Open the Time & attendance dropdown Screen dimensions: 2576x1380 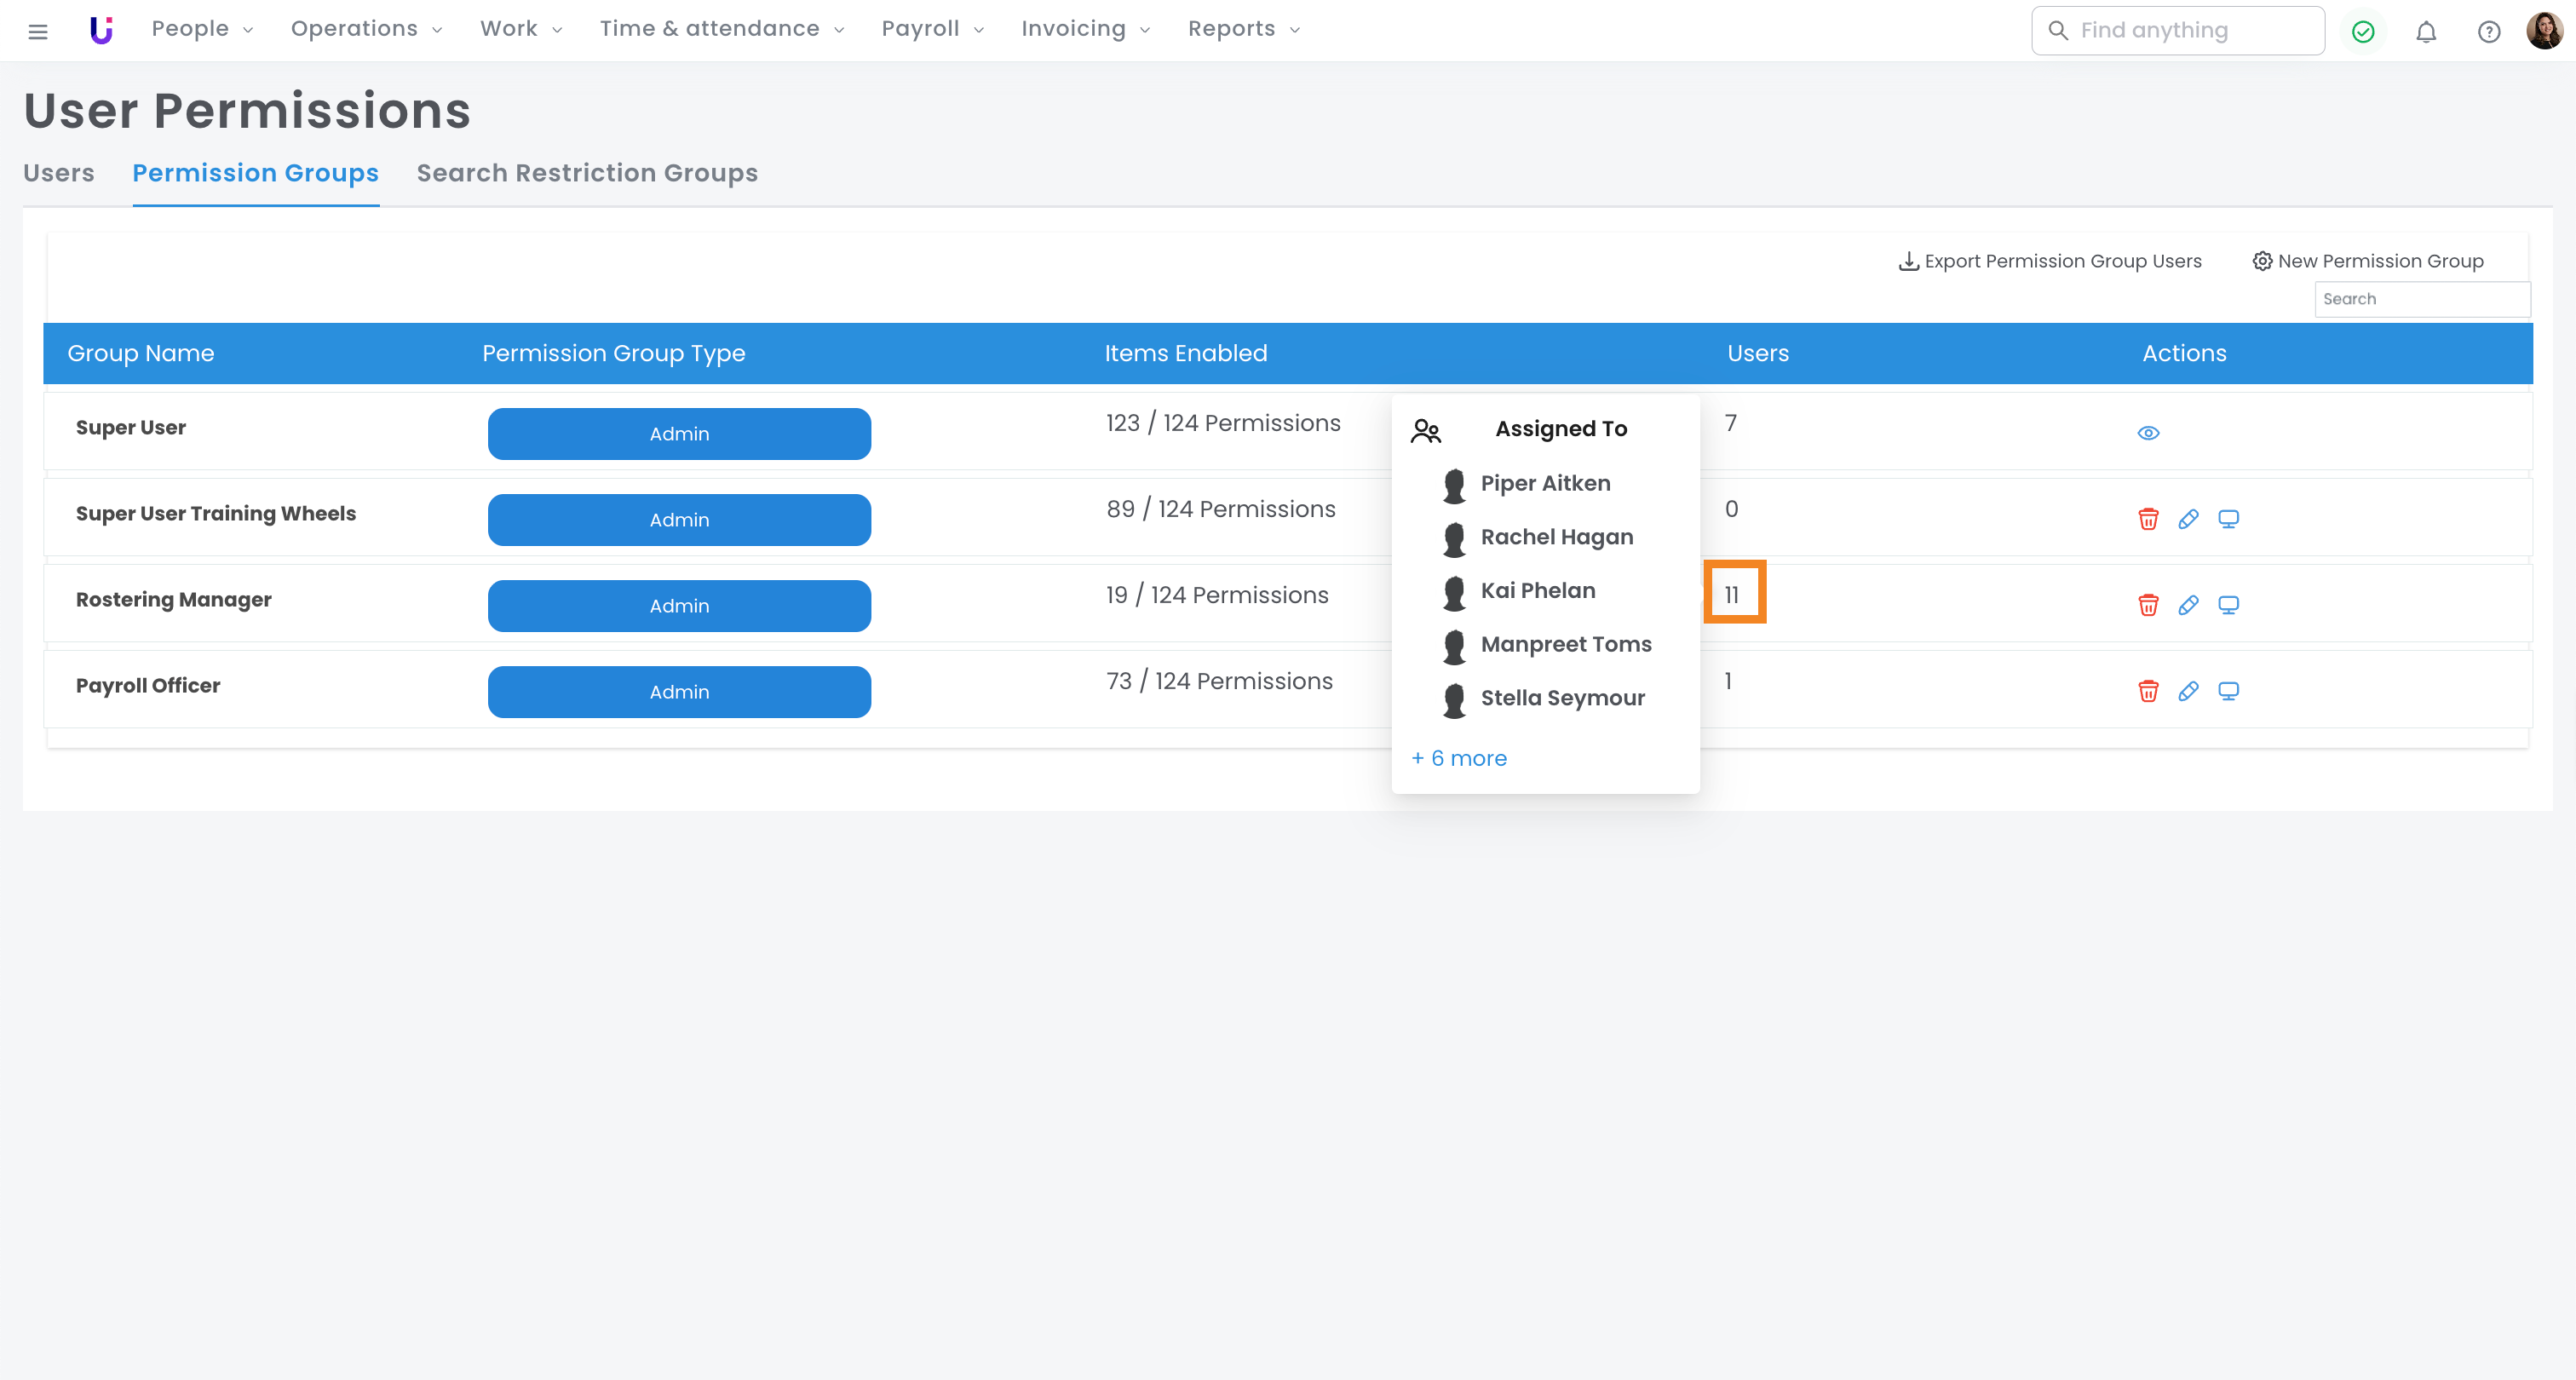tap(721, 29)
